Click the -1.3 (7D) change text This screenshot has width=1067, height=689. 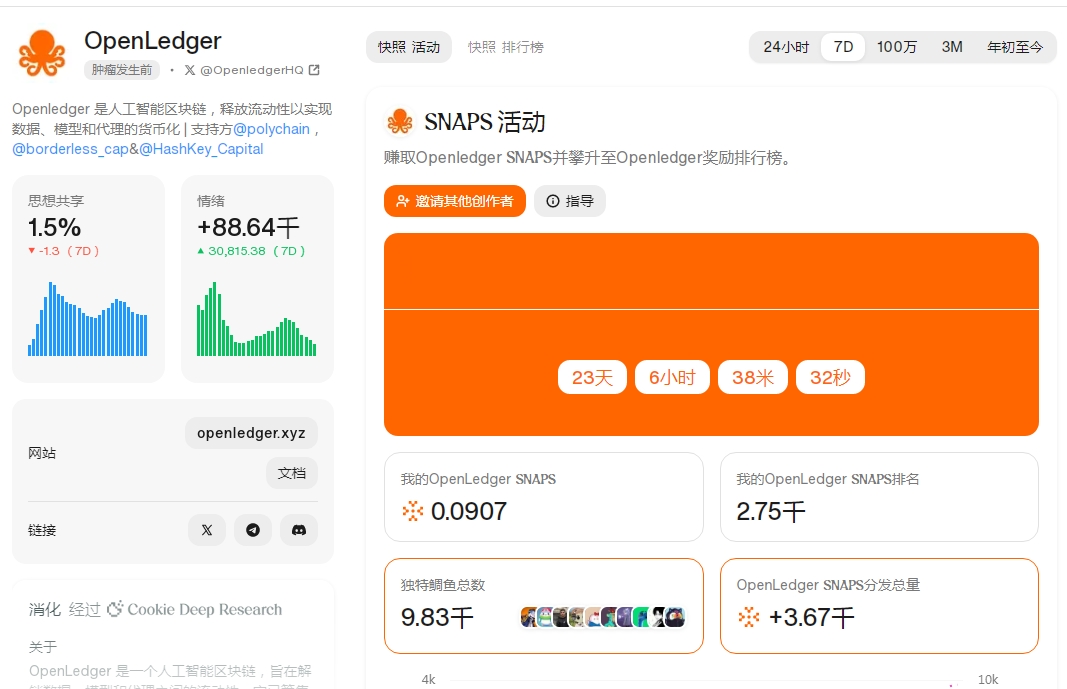[63, 251]
